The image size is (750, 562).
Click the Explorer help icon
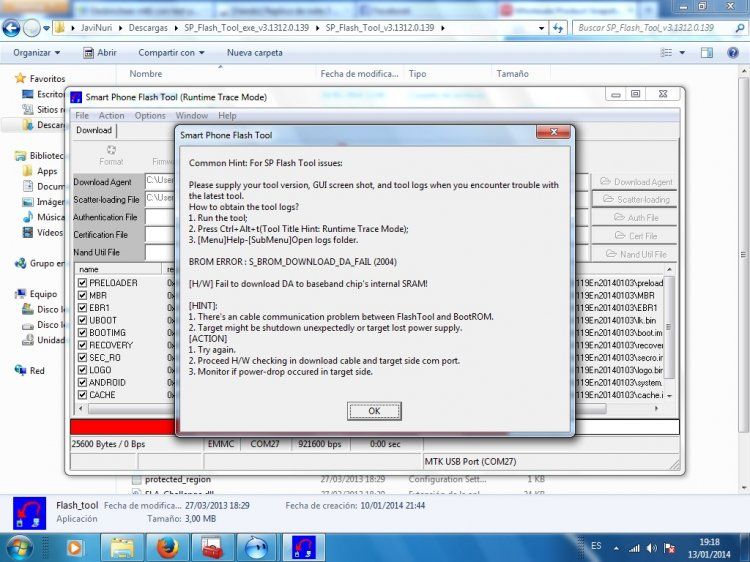[x=732, y=53]
